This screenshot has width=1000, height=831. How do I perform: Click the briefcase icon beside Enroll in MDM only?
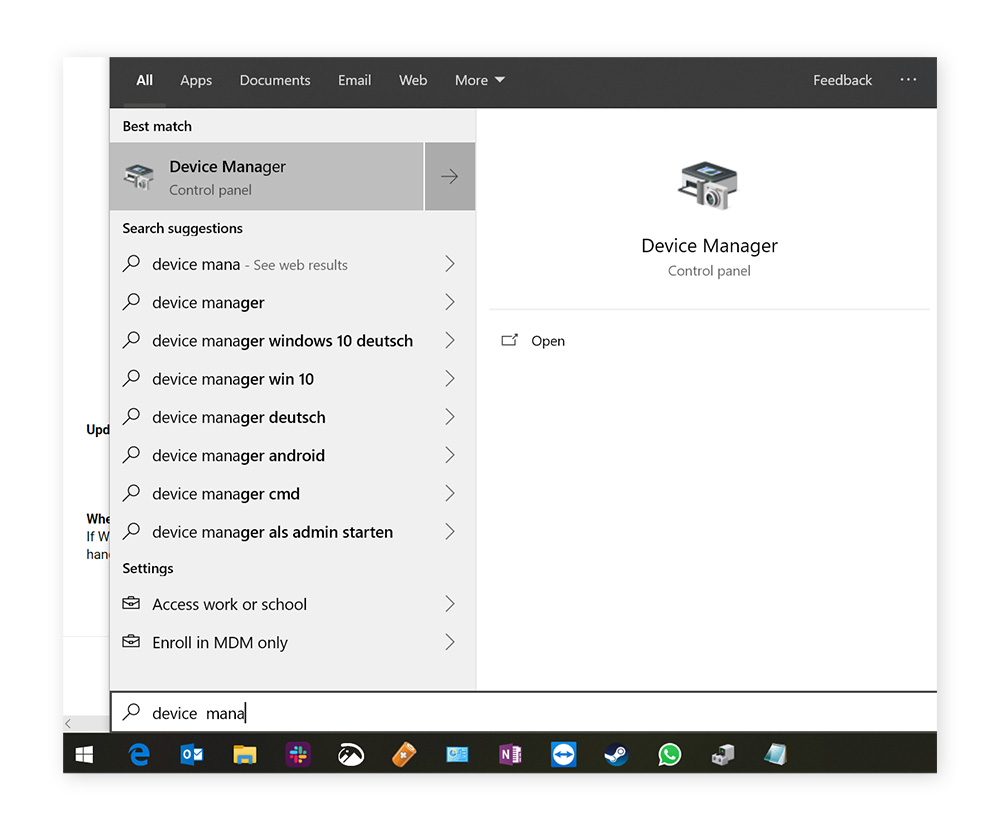tap(131, 641)
